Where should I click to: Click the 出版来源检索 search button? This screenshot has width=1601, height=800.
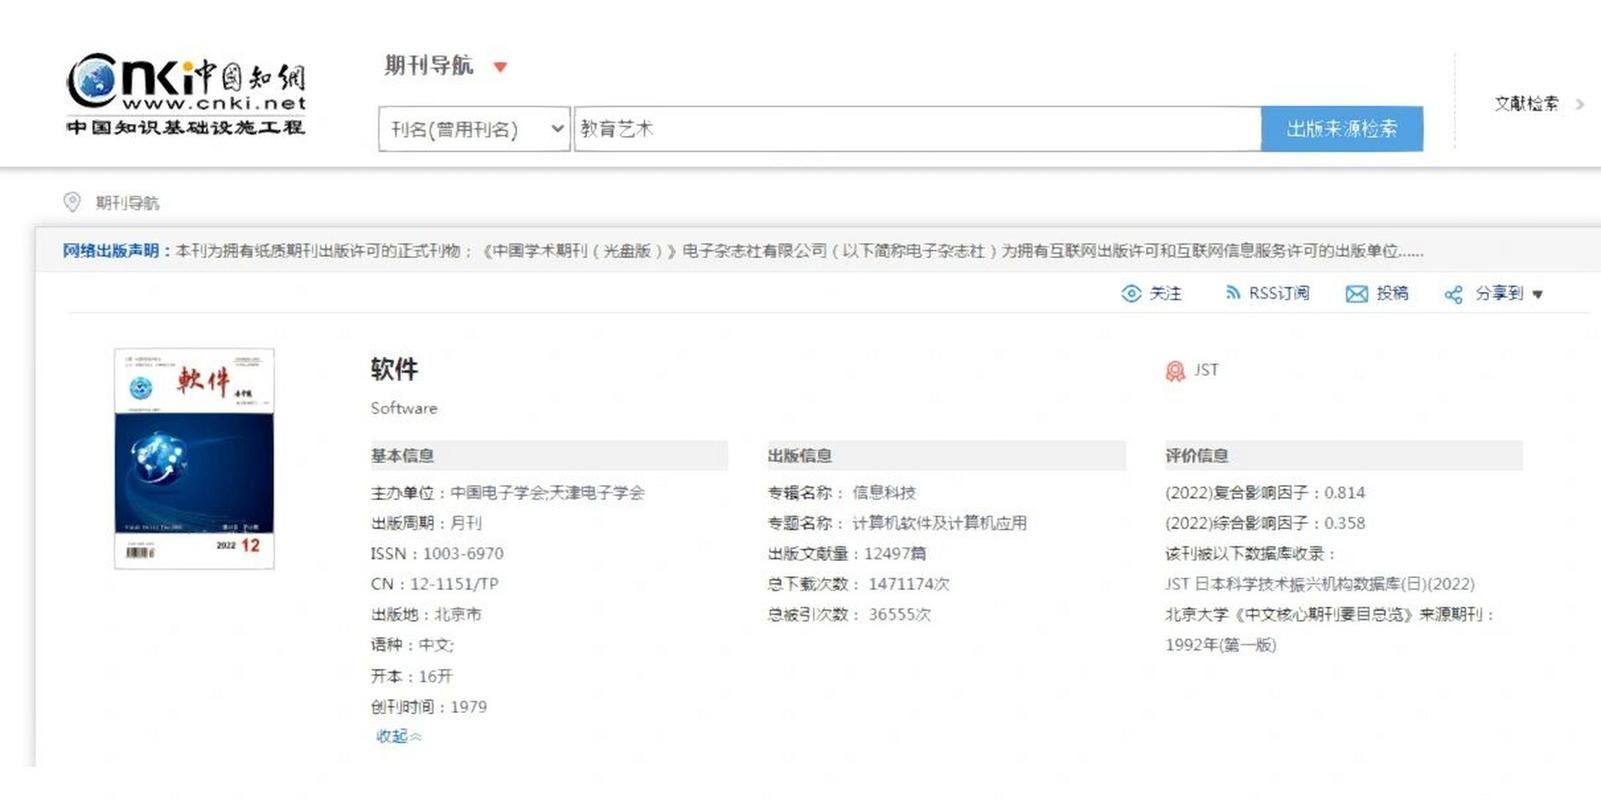[1342, 129]
